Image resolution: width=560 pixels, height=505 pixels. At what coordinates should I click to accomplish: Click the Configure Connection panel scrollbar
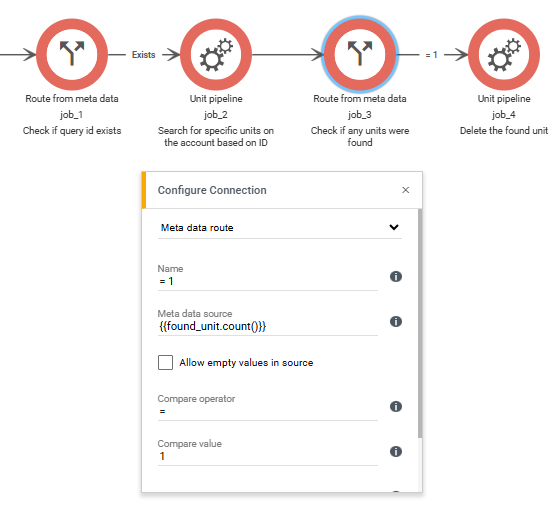[420, 323]
